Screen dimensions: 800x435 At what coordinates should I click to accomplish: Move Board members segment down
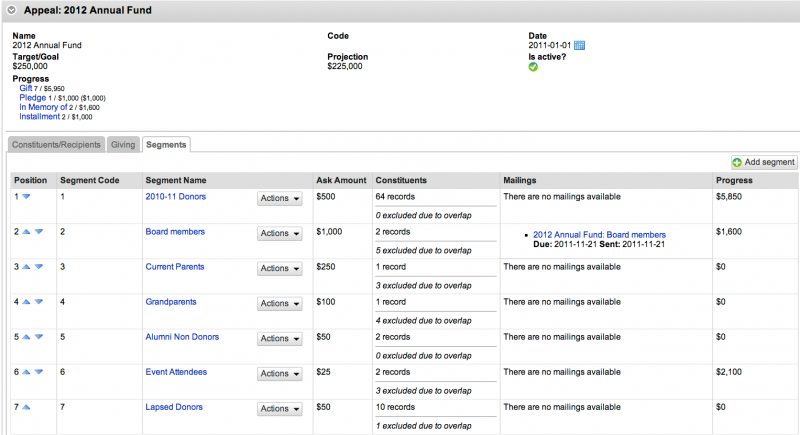click(x=39, y=232)
